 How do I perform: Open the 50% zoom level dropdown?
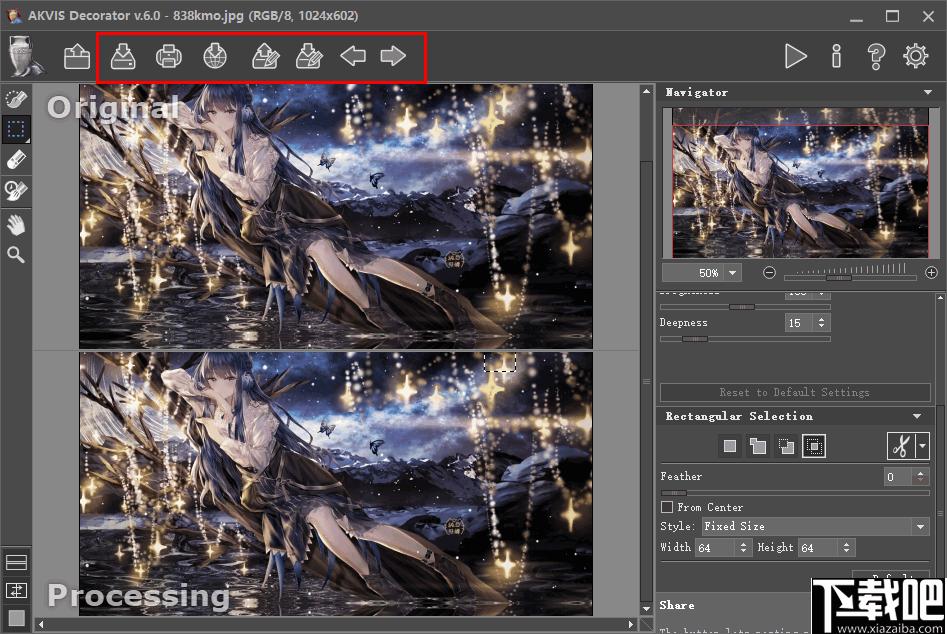point(733,273)
